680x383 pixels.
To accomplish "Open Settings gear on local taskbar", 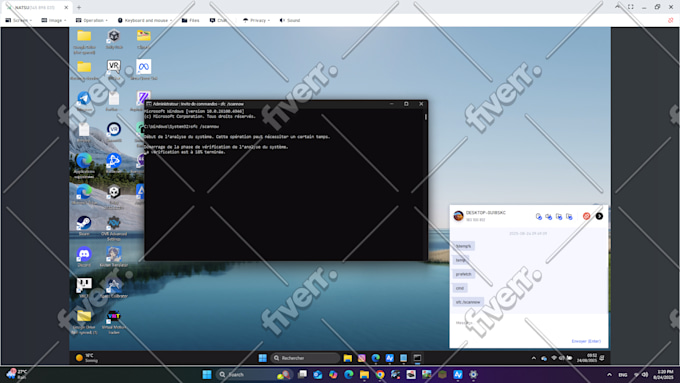I will pyautogui.click(x=473, y=374).
